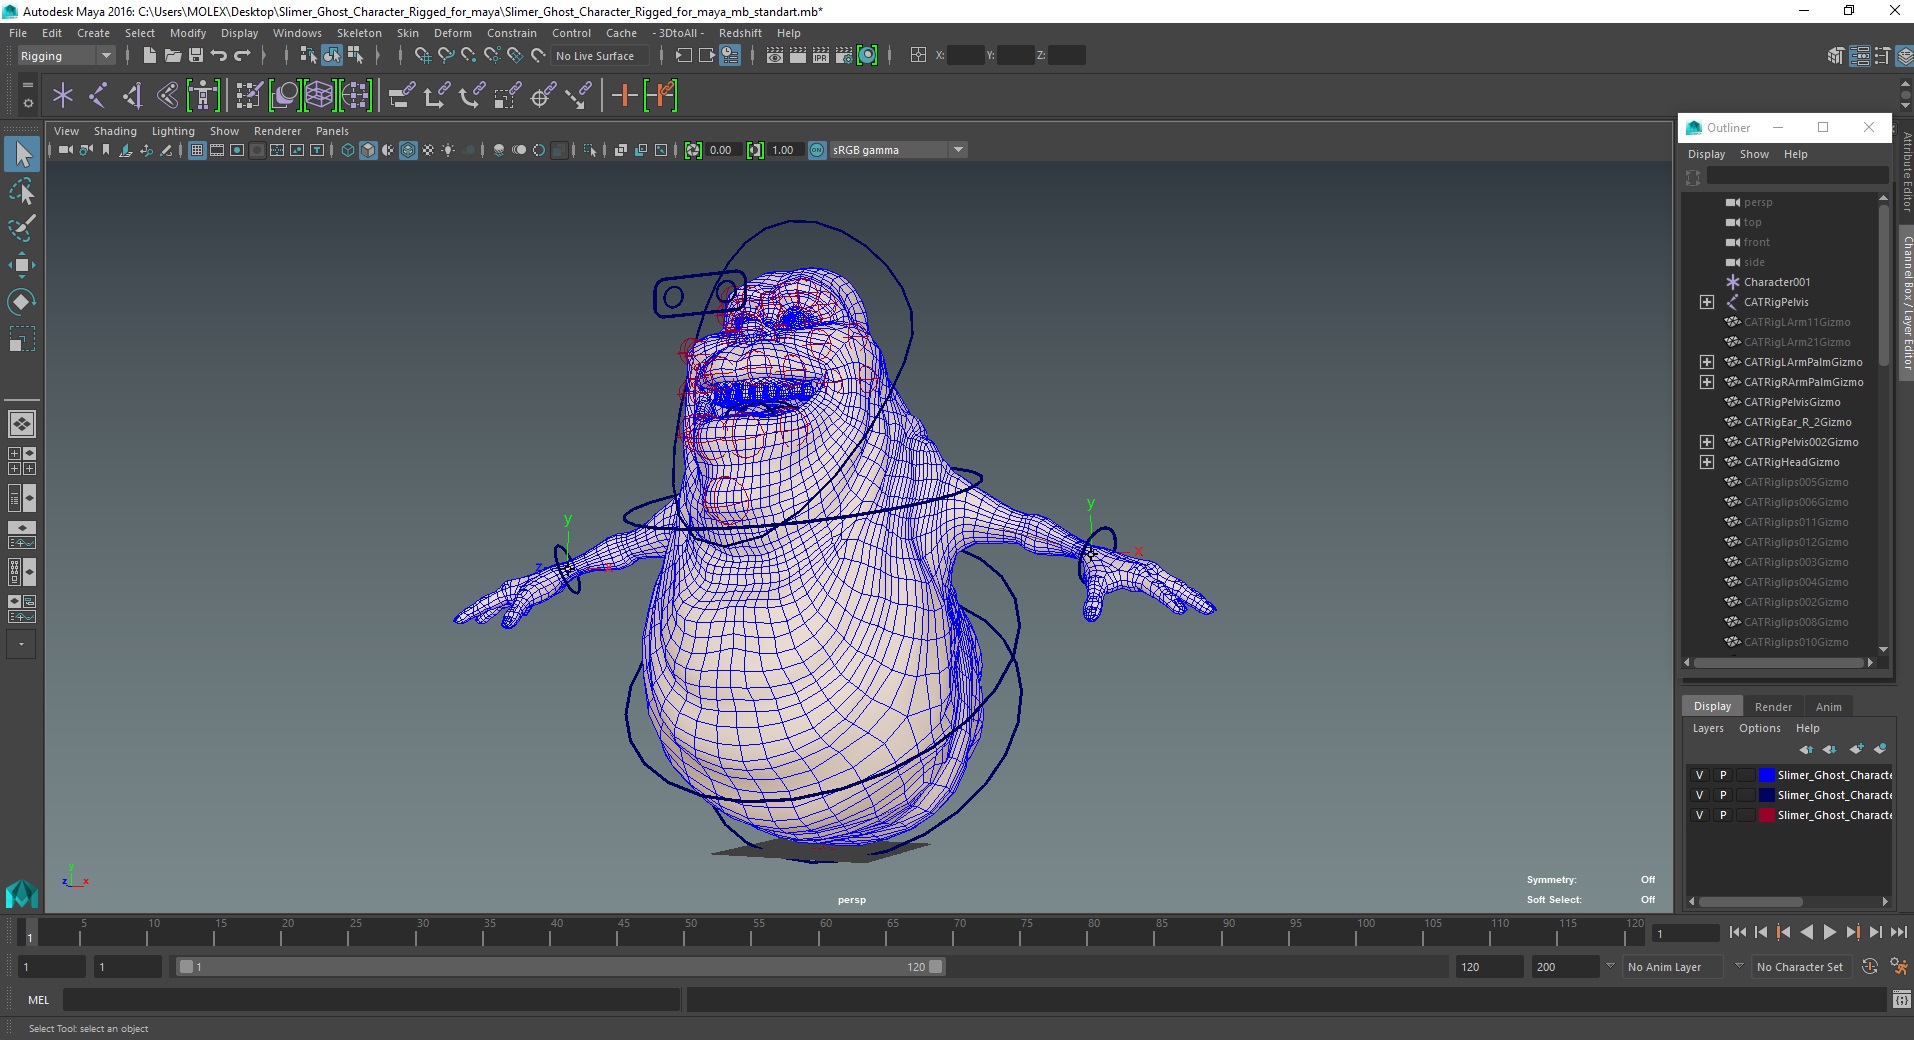
Task: Toggle the viewport grid display icon
Action: click(197, 150)
